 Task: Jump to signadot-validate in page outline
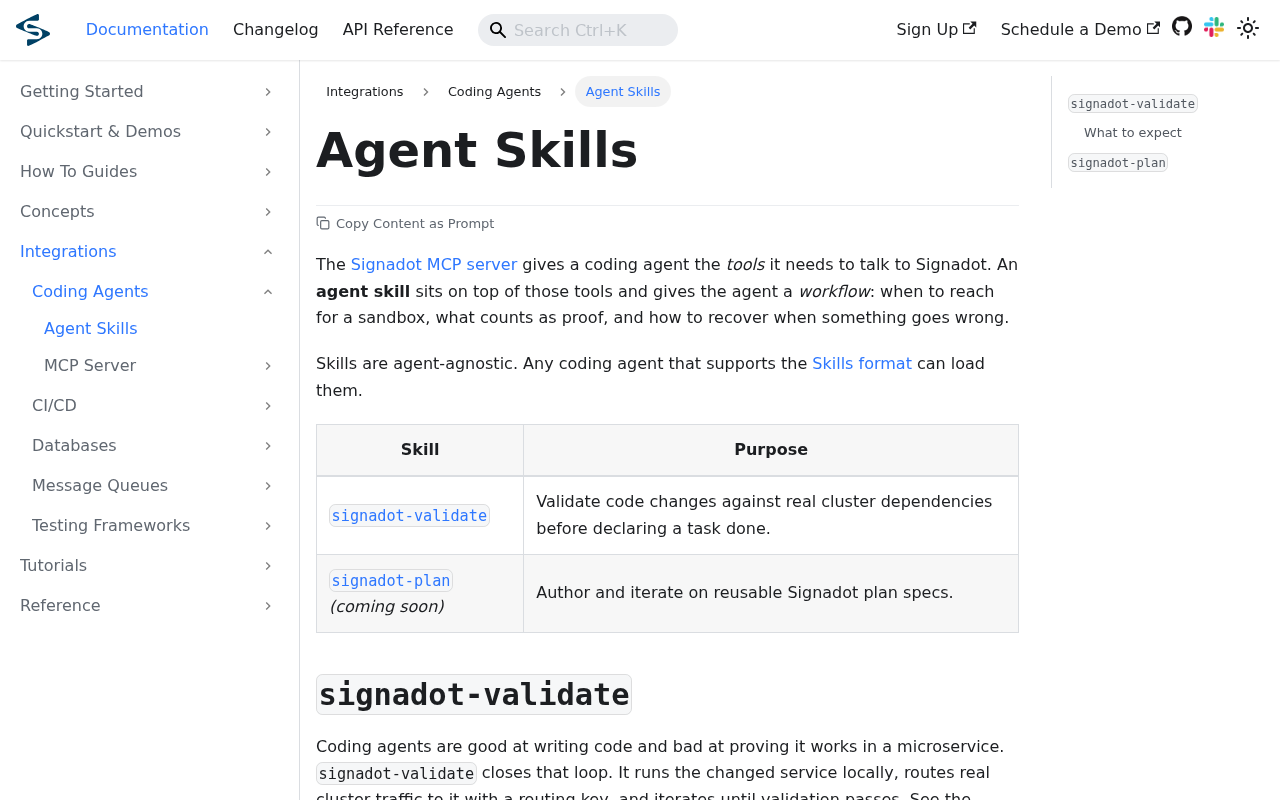pyautogui.click(x=1133, y=104)
